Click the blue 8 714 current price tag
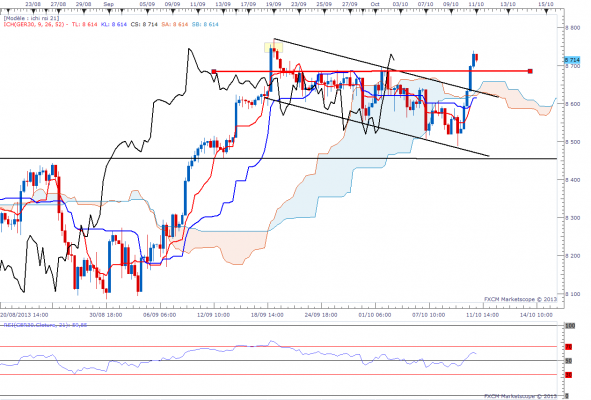 coord(572,60)
